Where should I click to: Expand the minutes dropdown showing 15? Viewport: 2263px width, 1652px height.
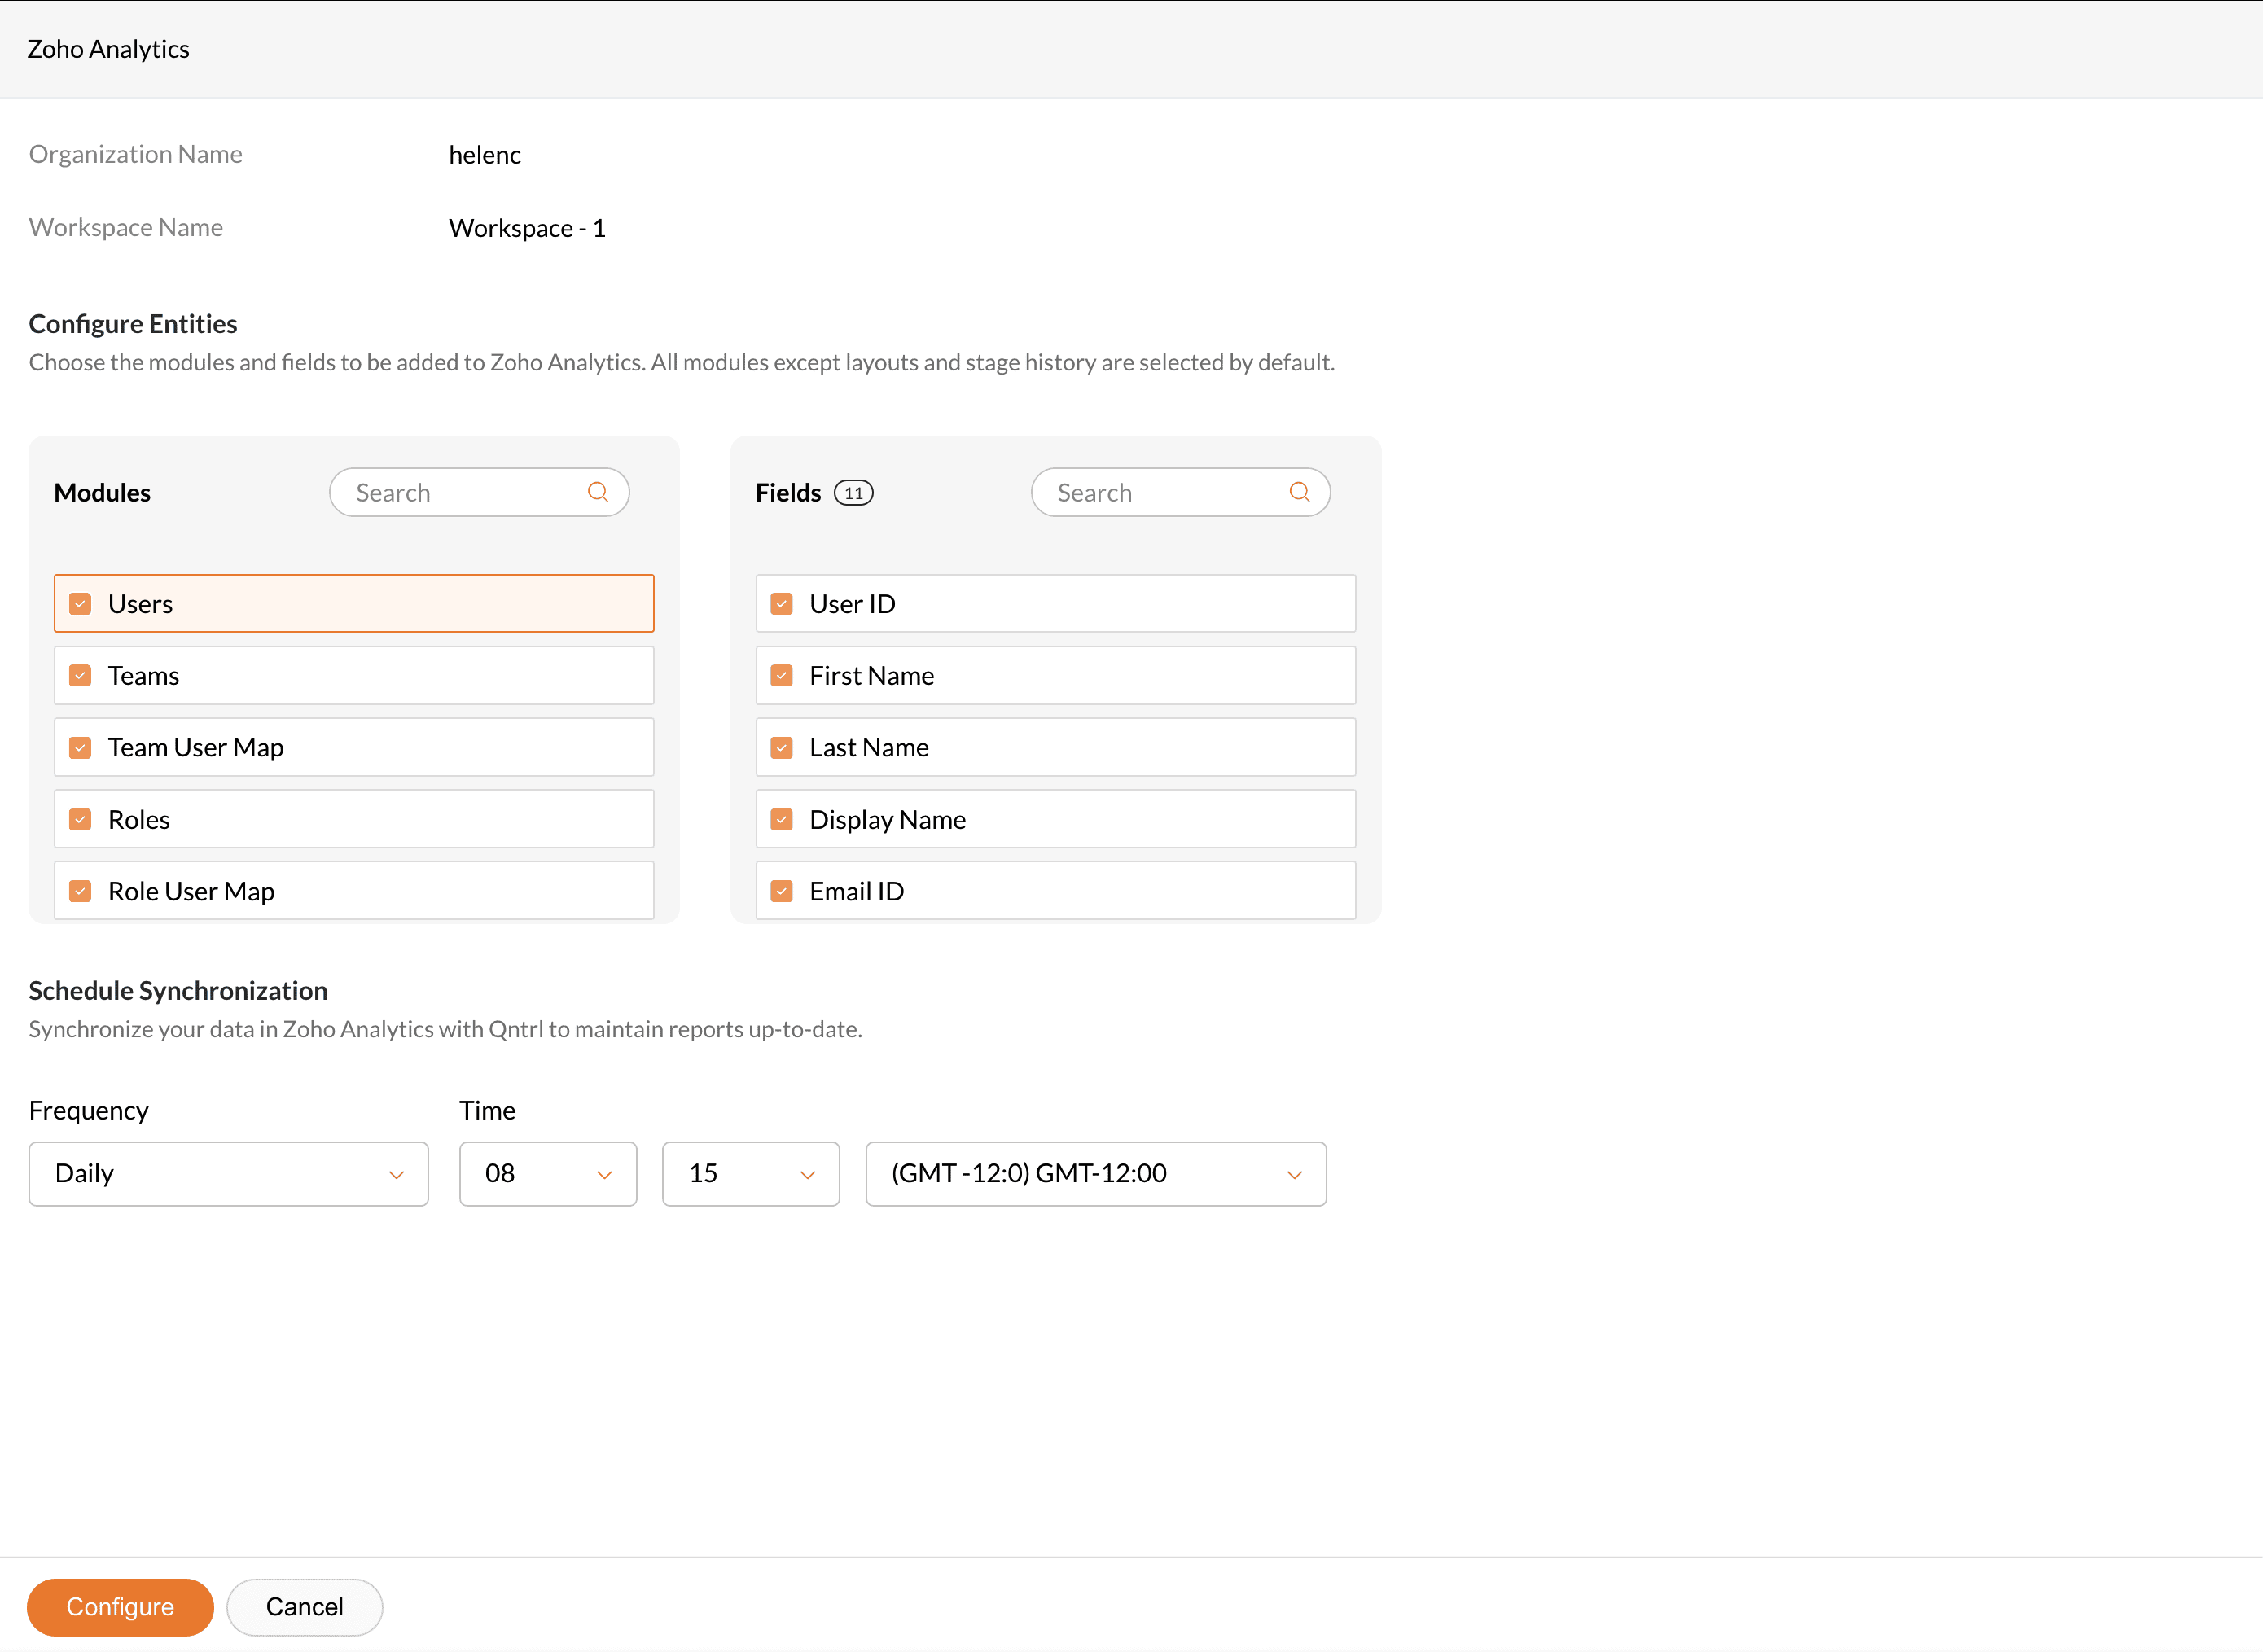coord(750,1174)
